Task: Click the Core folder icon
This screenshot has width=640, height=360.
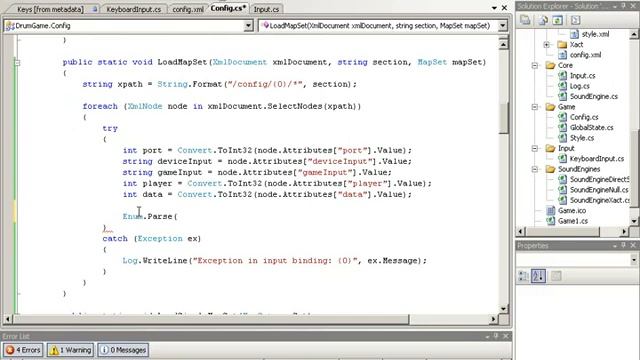Action: tap(550, 65)
